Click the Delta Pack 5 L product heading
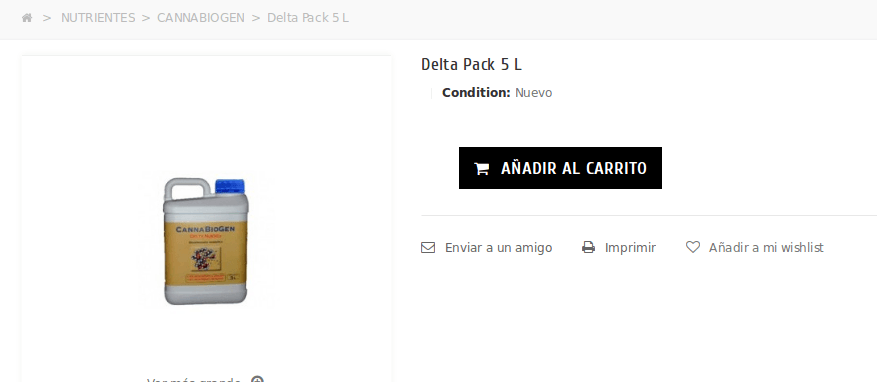 click(471, 64)
